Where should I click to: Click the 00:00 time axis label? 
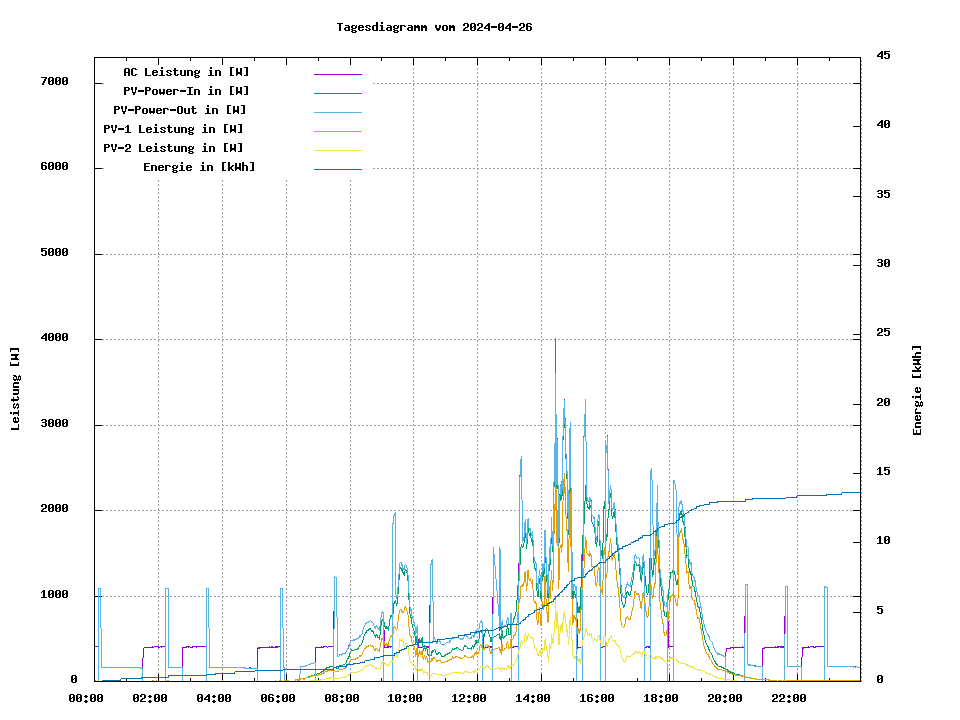pyautogui.click(x=86, y=698)
